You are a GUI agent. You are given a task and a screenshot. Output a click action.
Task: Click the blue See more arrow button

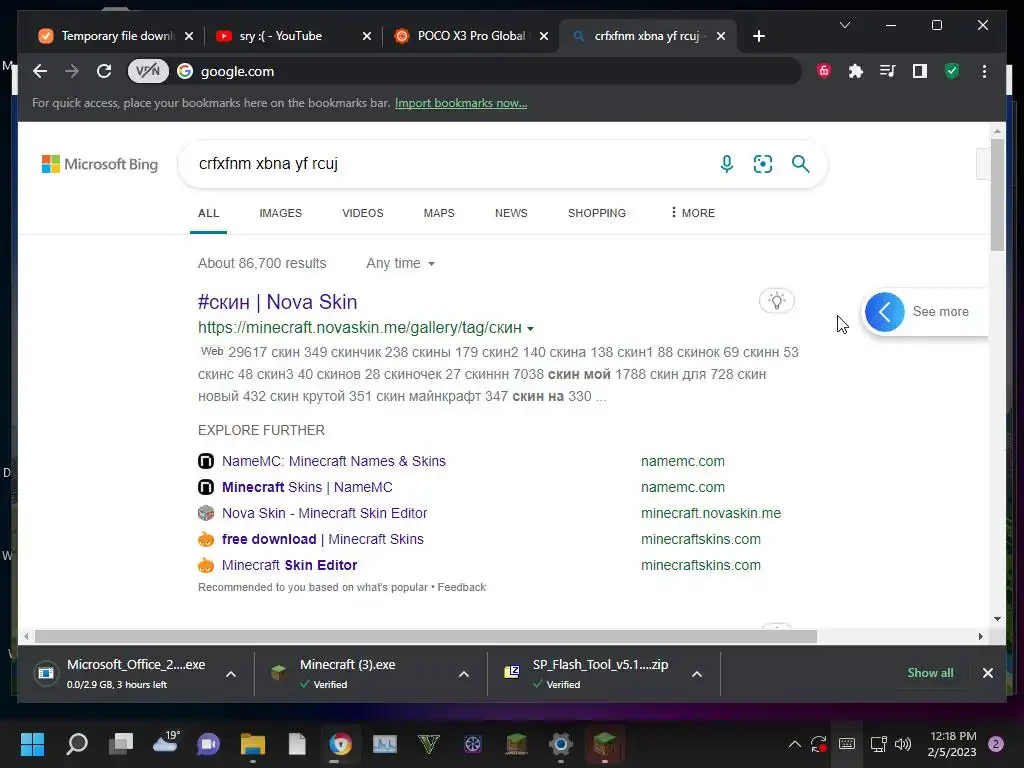click(884, 312)
